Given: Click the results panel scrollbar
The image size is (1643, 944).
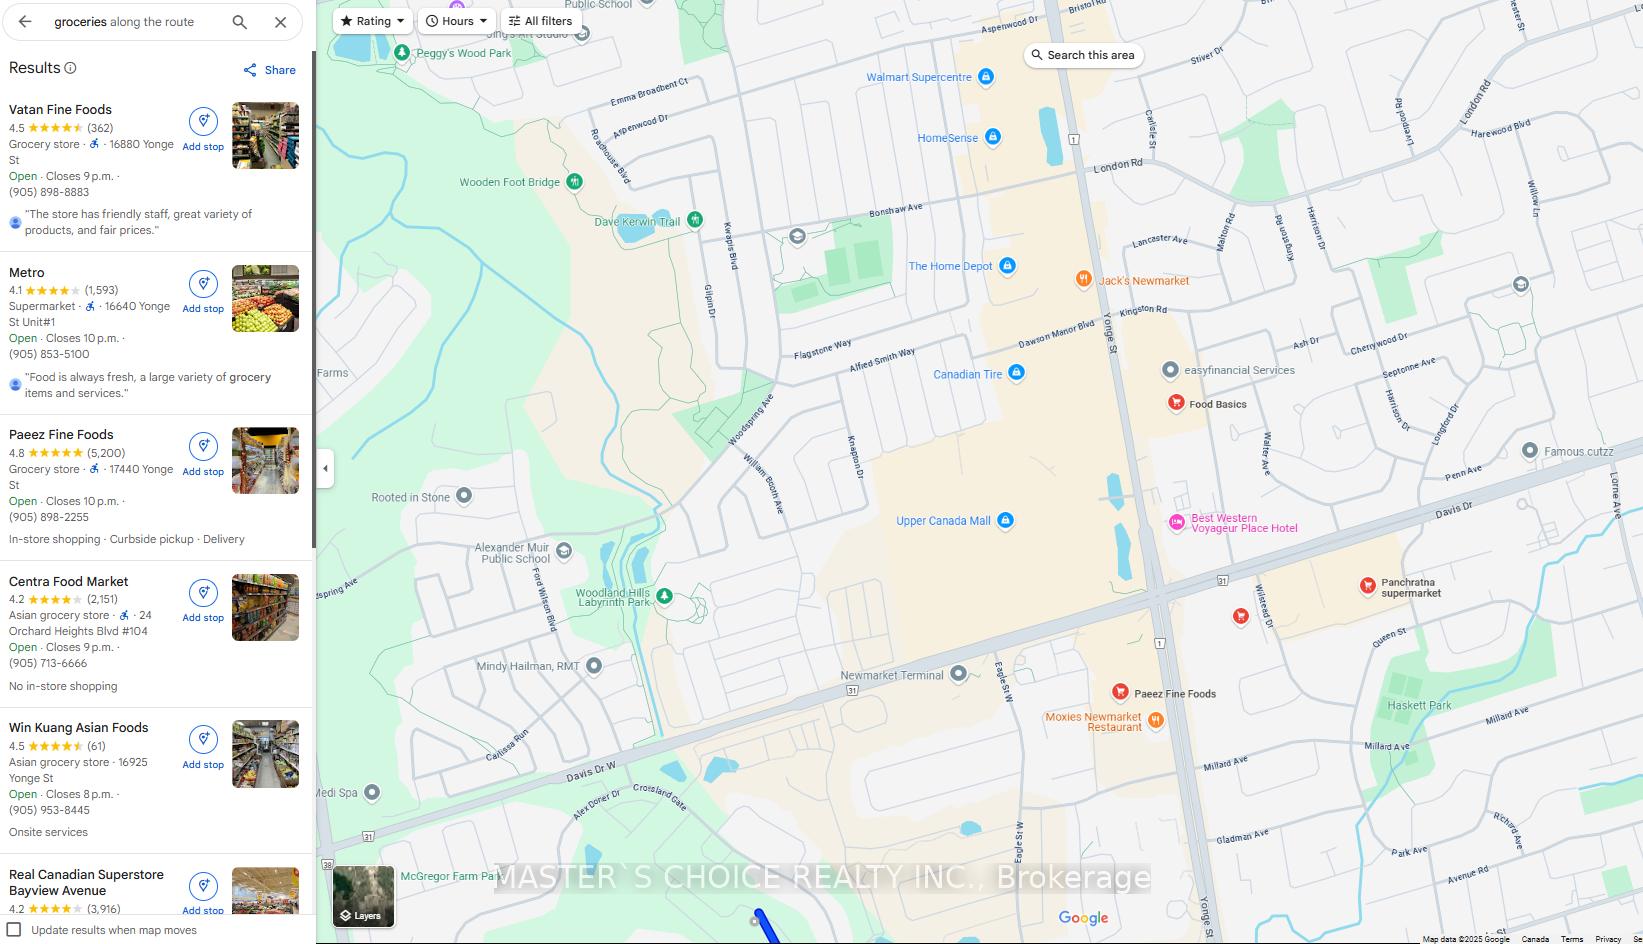Looking at the screenshot, I should (314, 298).
